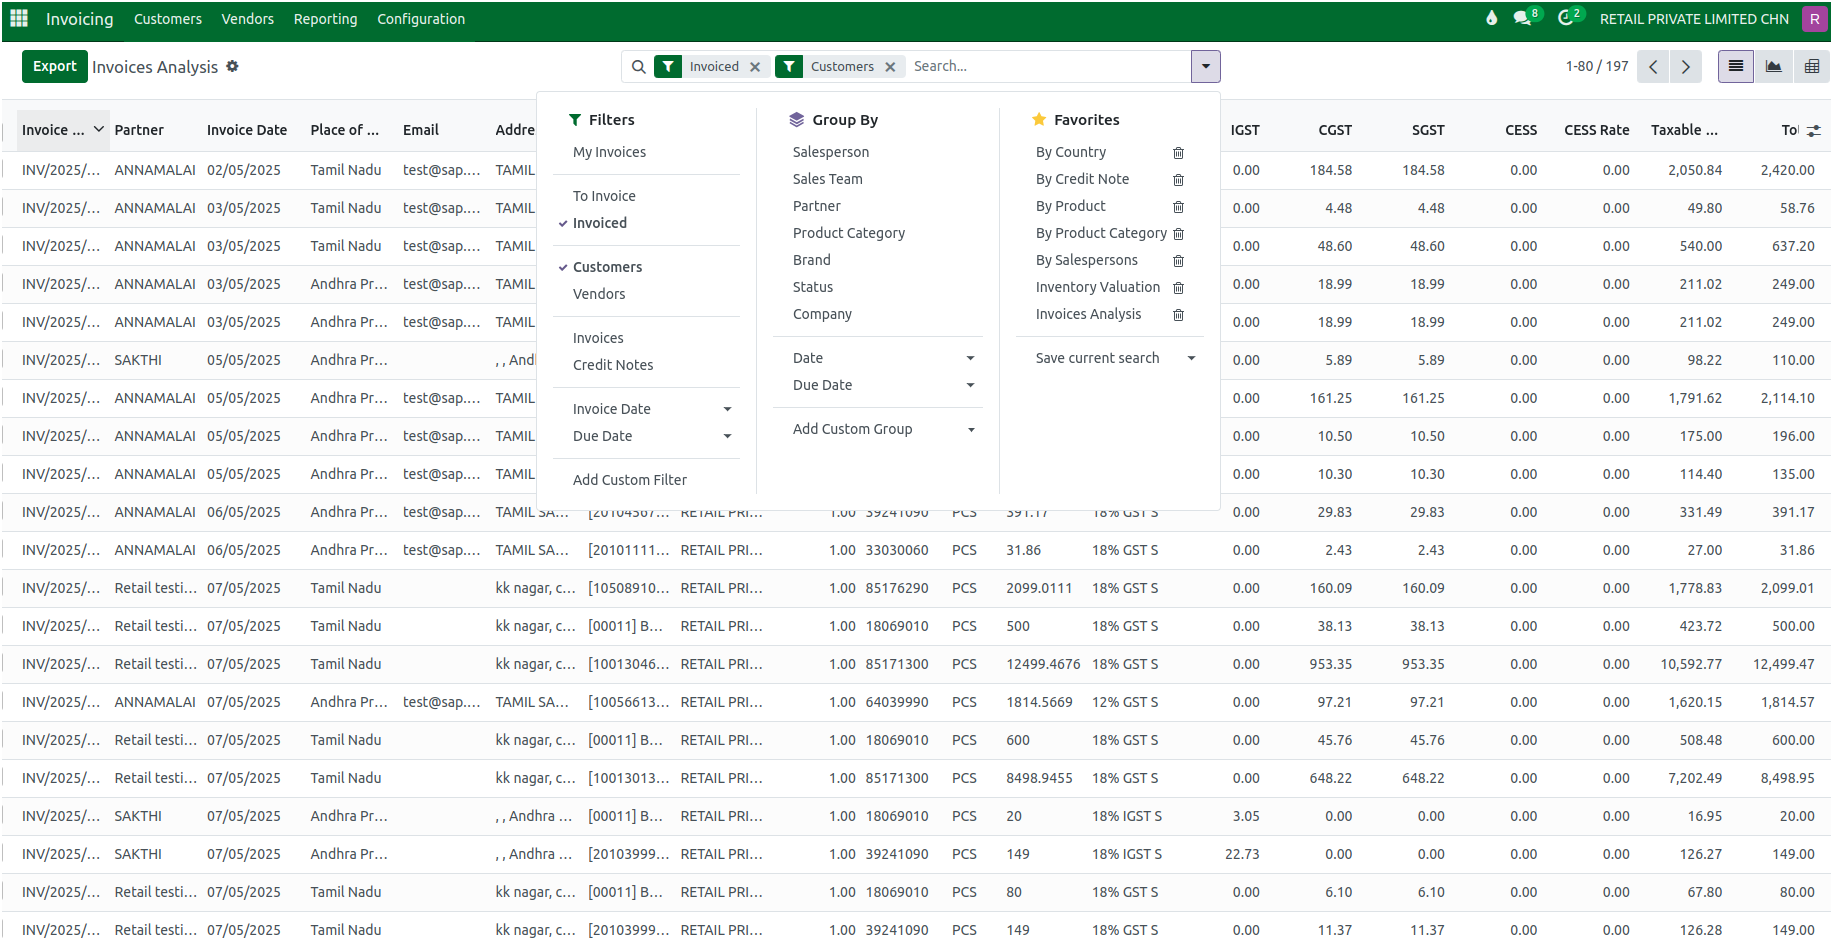Viewport: 1833px width, 948px height.
Task: Disable the checked Invoiced filter option
Action: click(600, 223)
